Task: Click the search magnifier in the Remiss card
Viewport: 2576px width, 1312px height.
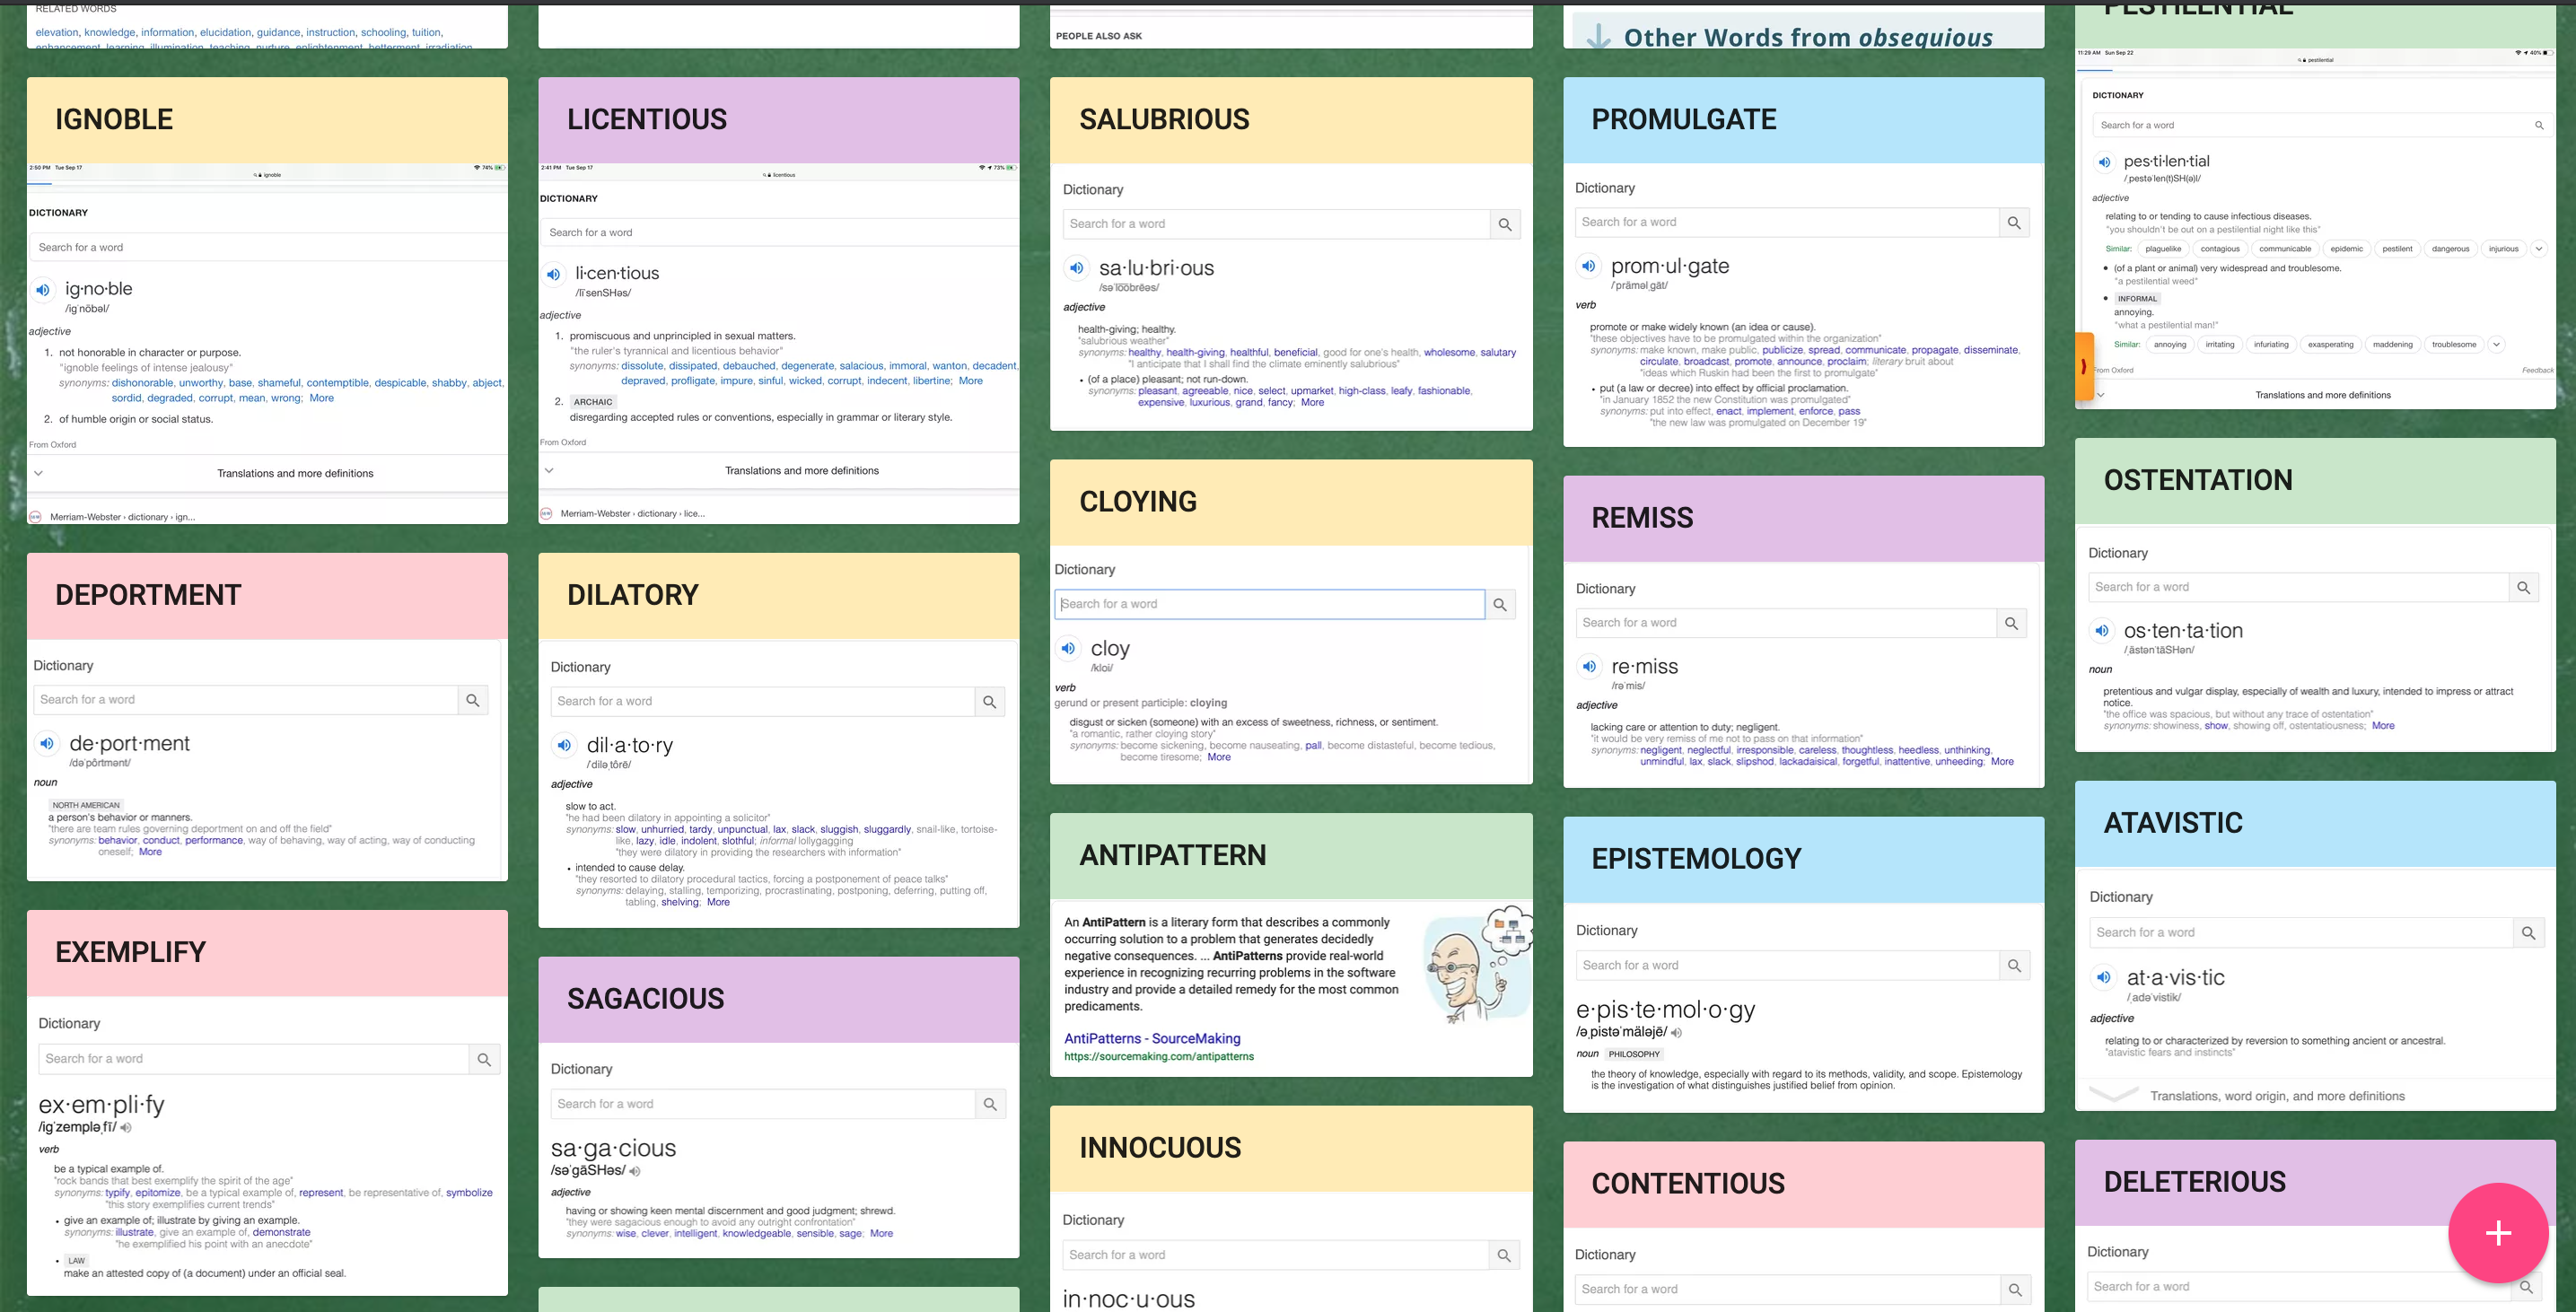Action: point(2011,624)
